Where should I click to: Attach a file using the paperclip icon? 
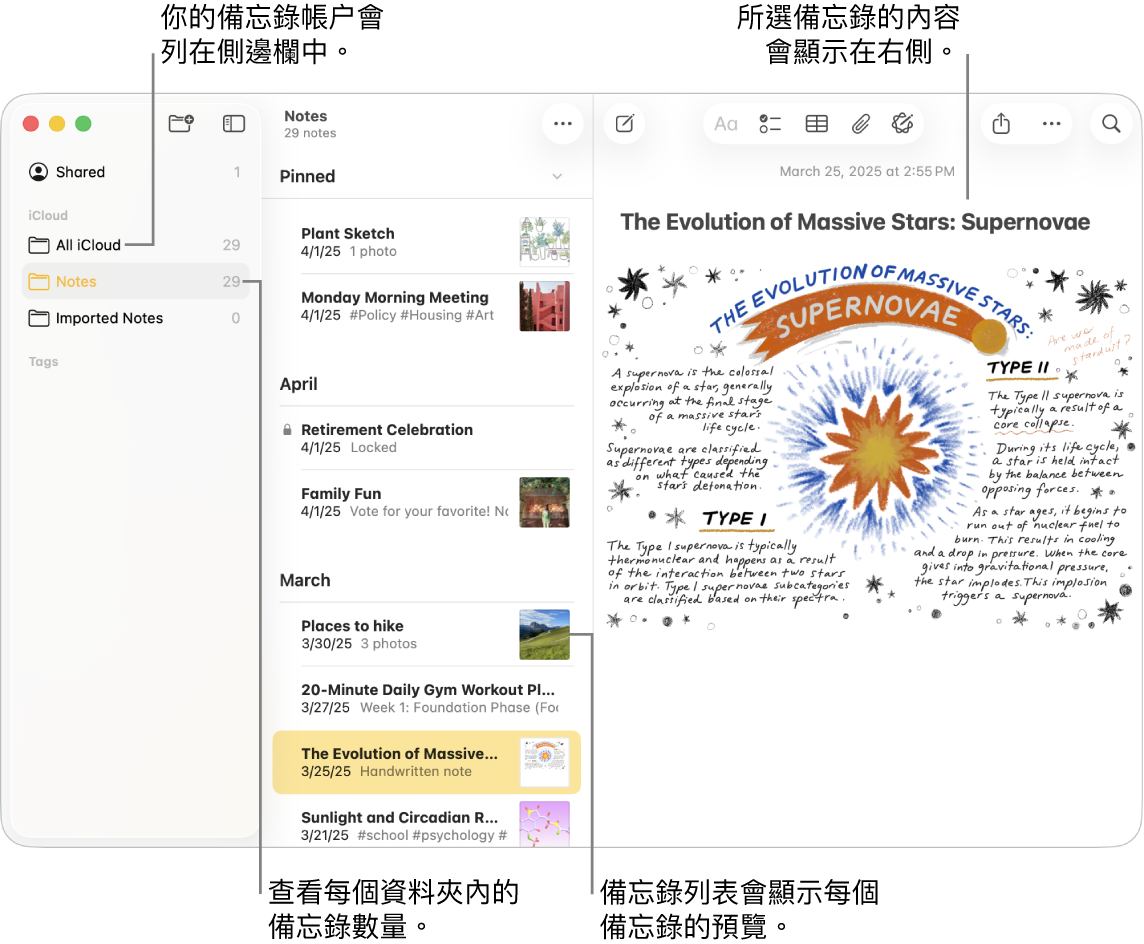(x=859, y=123)
